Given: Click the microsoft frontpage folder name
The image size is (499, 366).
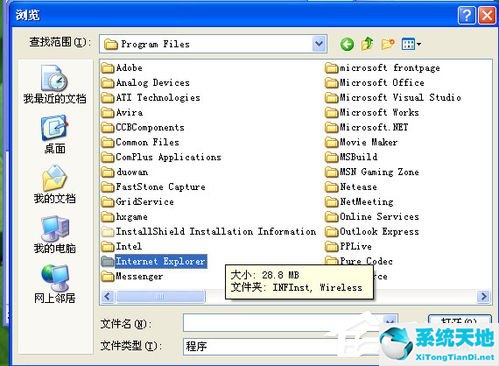Looking at the screenshot, I should pos(390,68).
